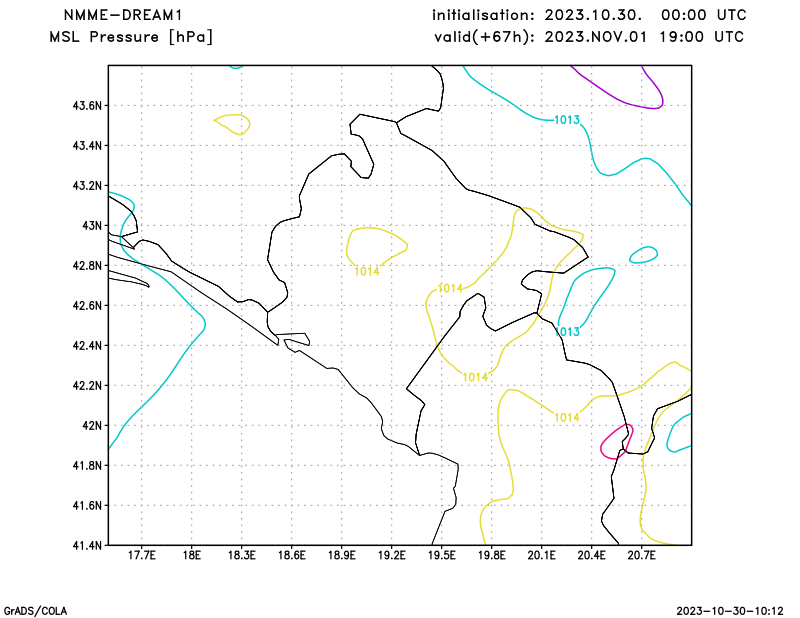
Task: Click the 43N latitude label
Action: tap(92, 226)
